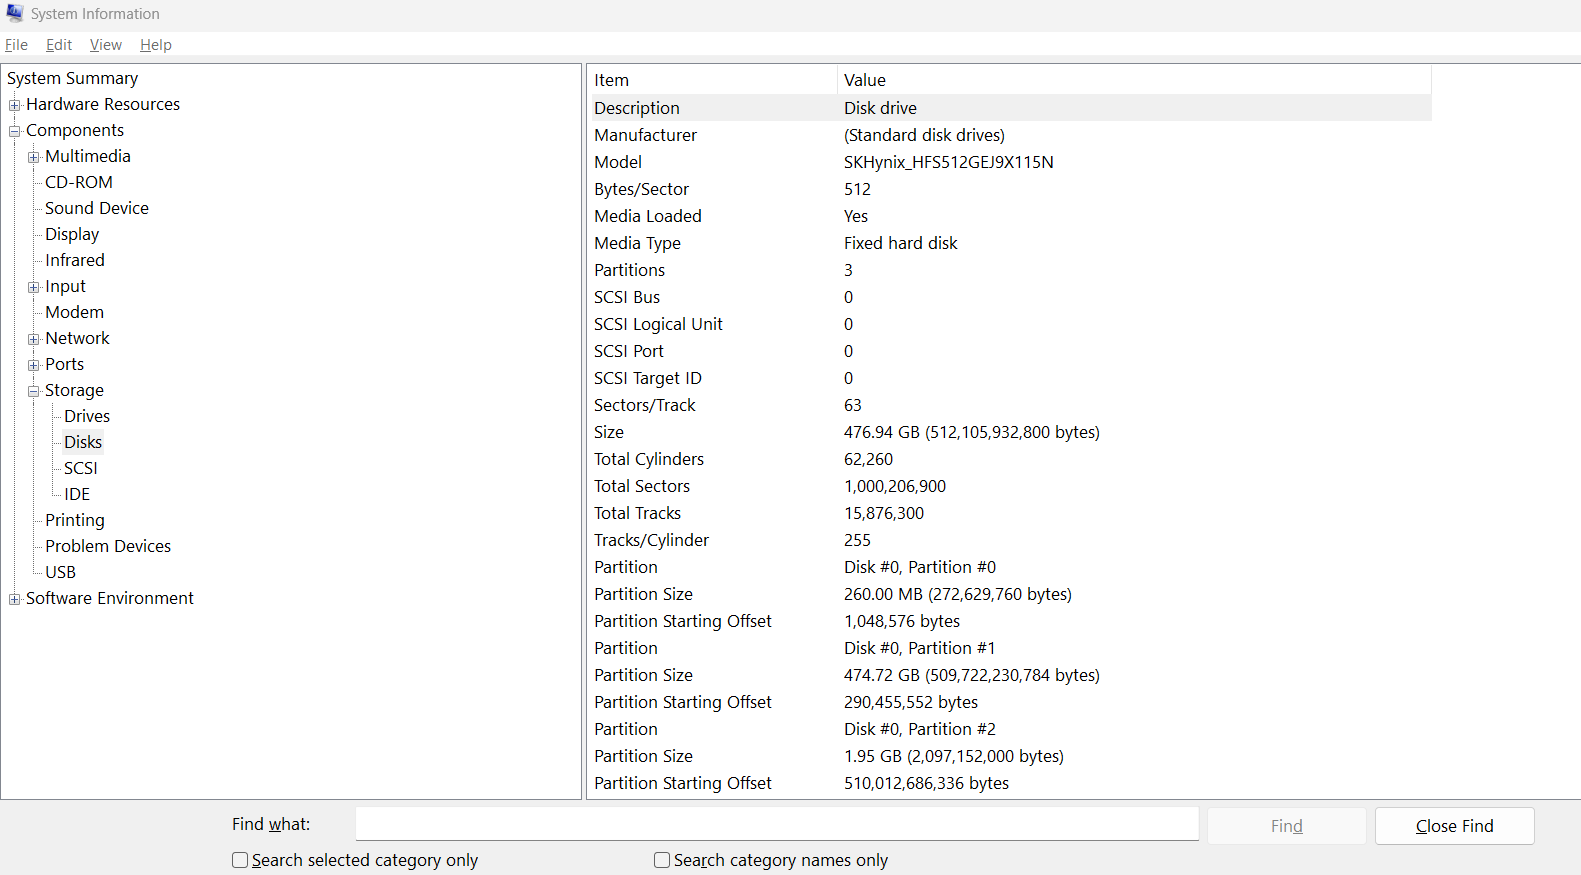Select the SCSI Bus row
Image resolution: width=1581 pixels, height=875 pixels.
[1010, 297]
